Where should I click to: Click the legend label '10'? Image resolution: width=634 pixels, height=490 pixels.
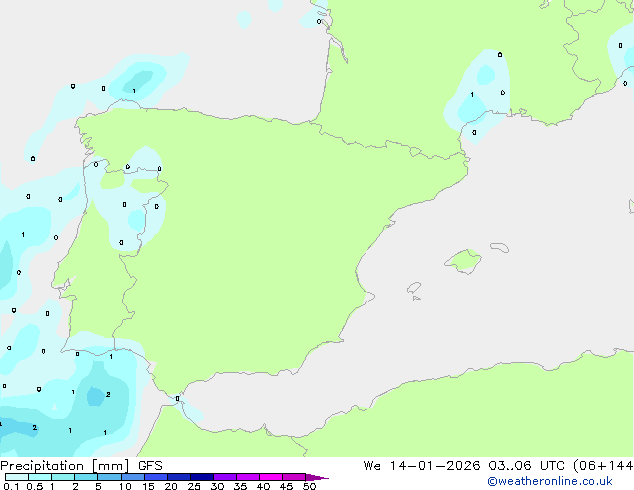[125, 486]
